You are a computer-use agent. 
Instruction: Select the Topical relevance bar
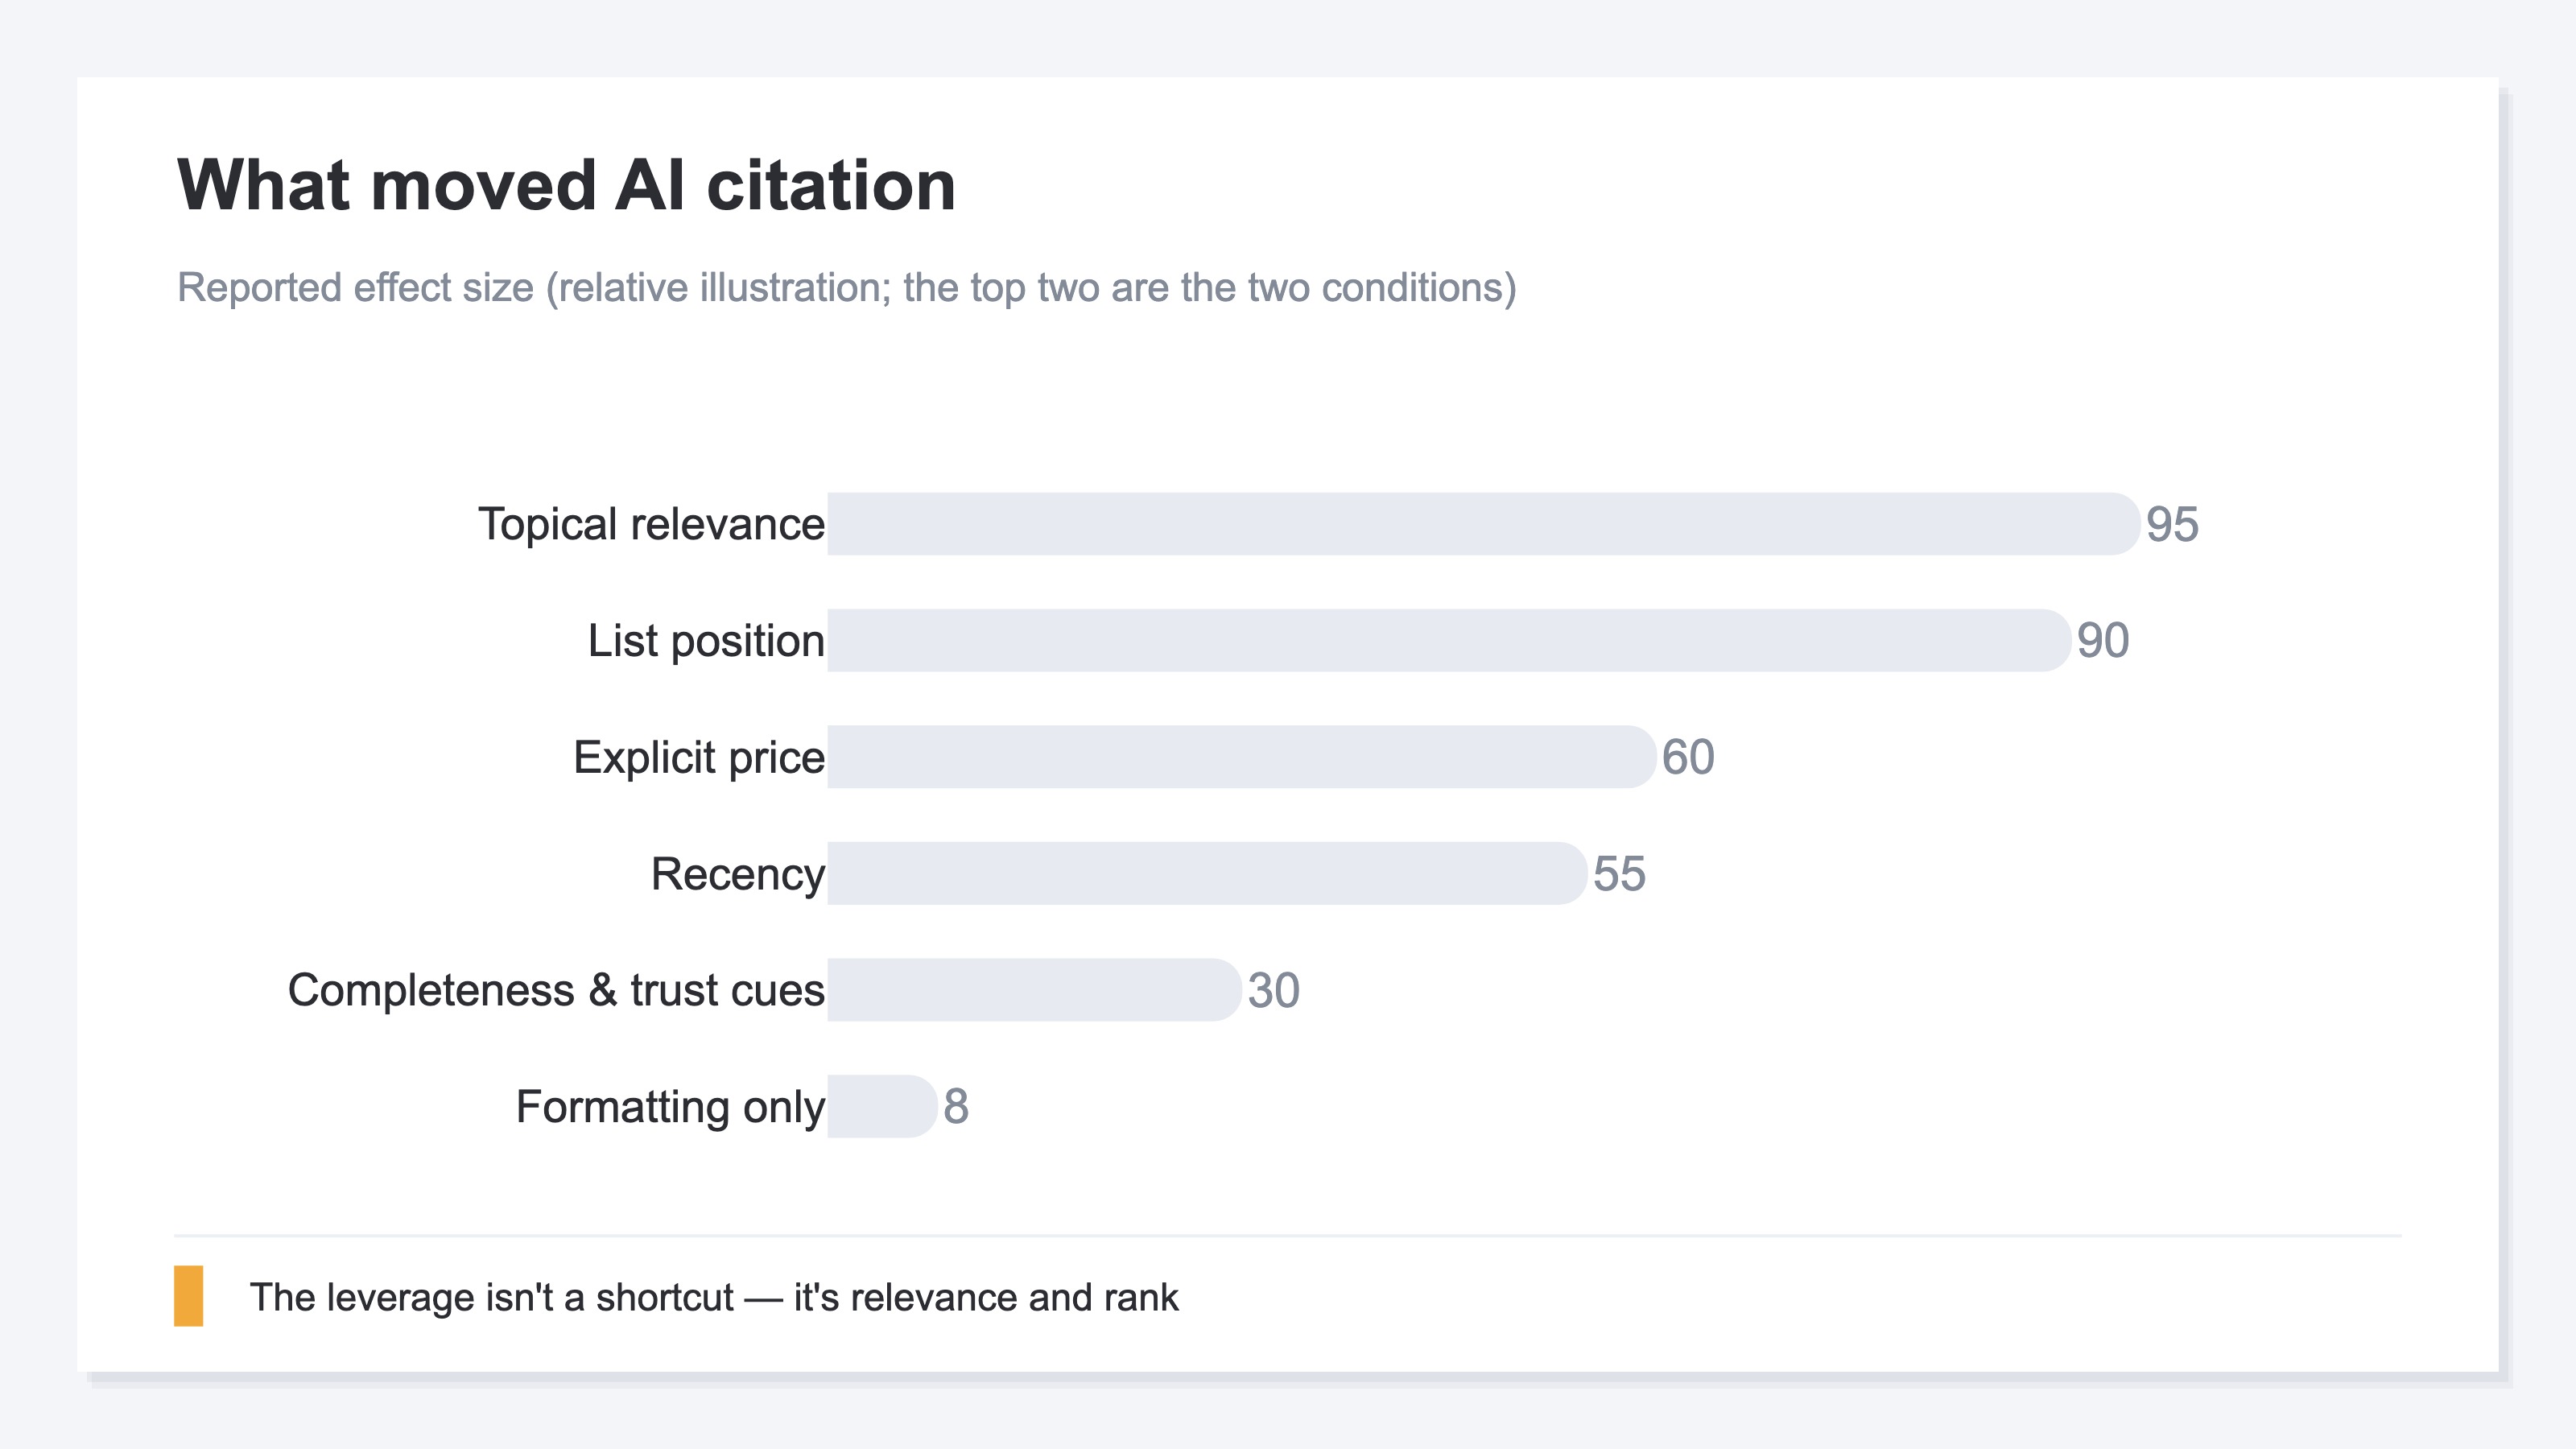click(x=1484, y=524)
